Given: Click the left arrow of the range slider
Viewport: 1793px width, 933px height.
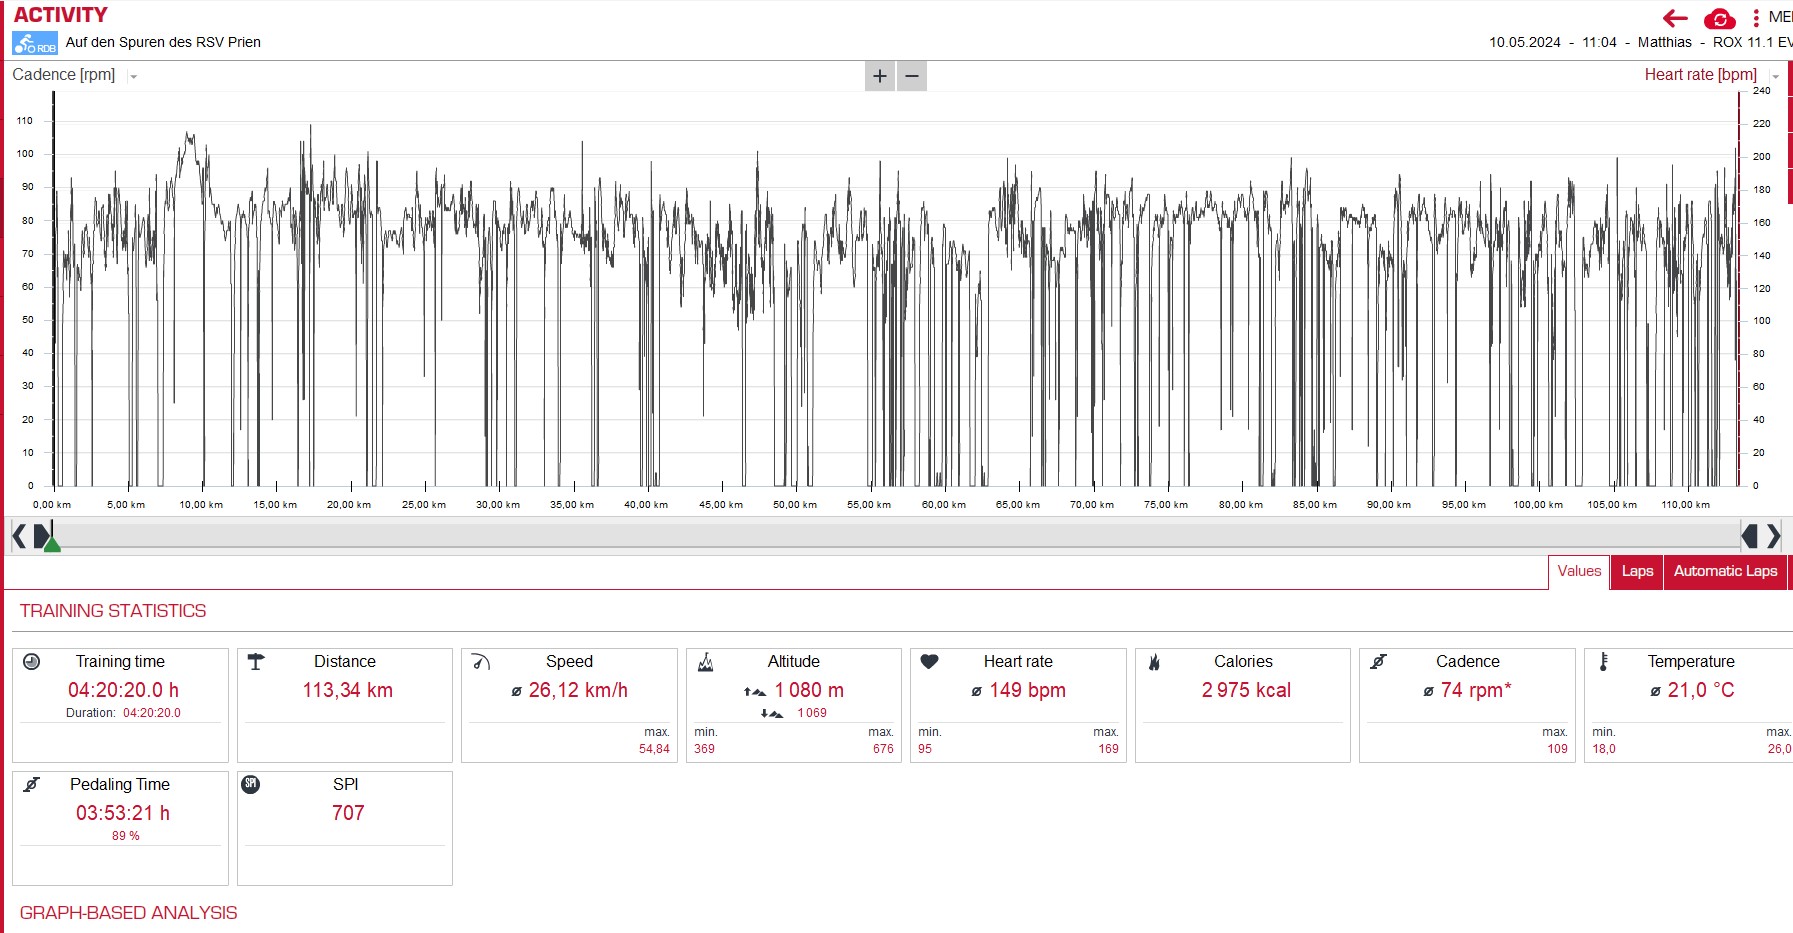Looking at the screenshot, I should (18, 537).
